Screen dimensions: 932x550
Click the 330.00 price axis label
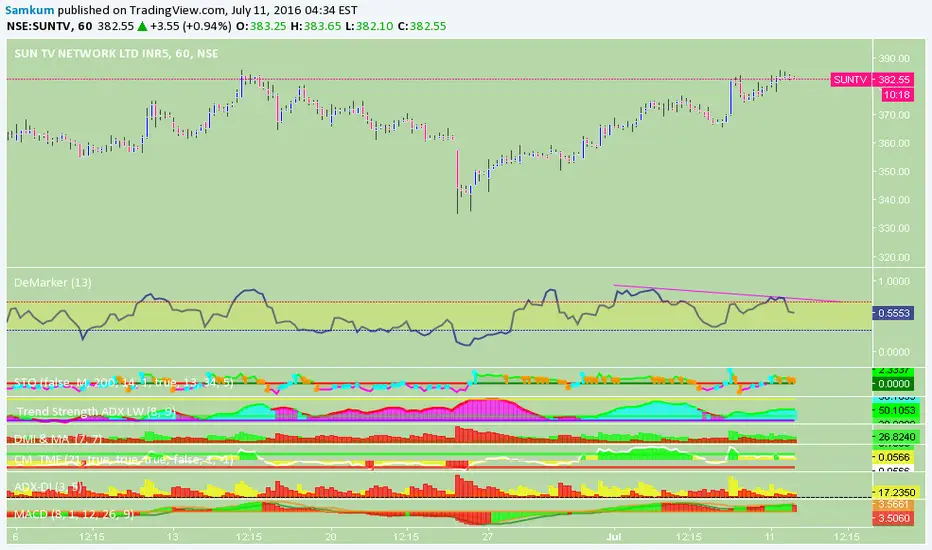[x=894, y=228]
